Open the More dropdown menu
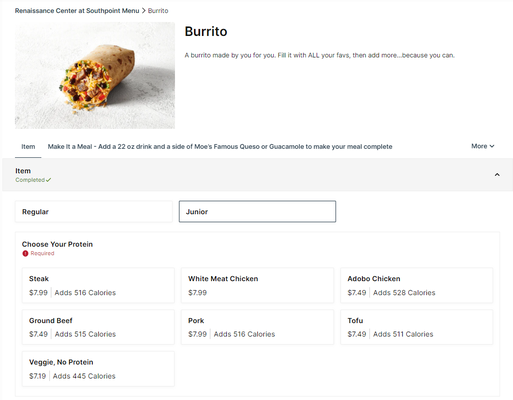This screenshot has width=513, height=400. 482,146
